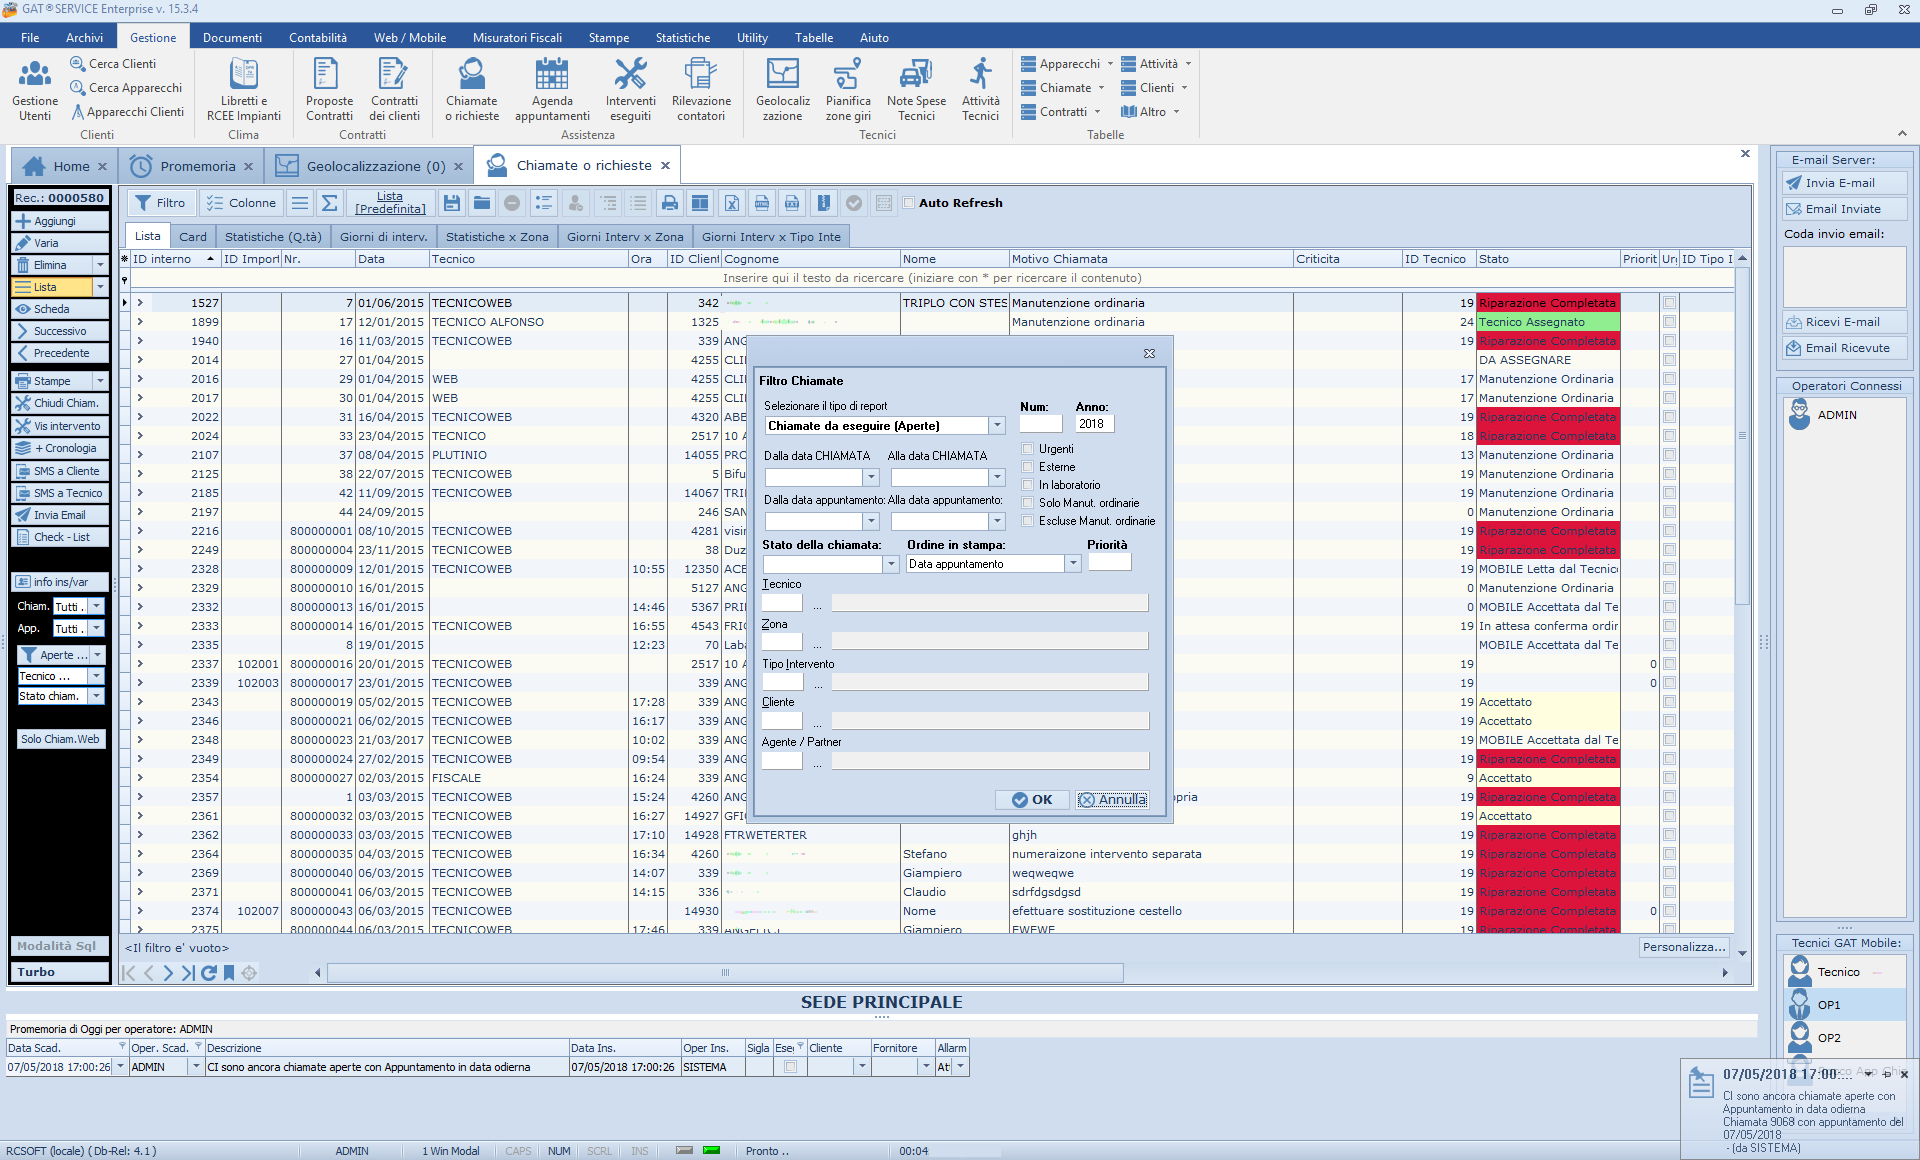Click the printer icon in list toolbar
The height and width of the screenshot is (1160, 1920).
click(670, 203)
